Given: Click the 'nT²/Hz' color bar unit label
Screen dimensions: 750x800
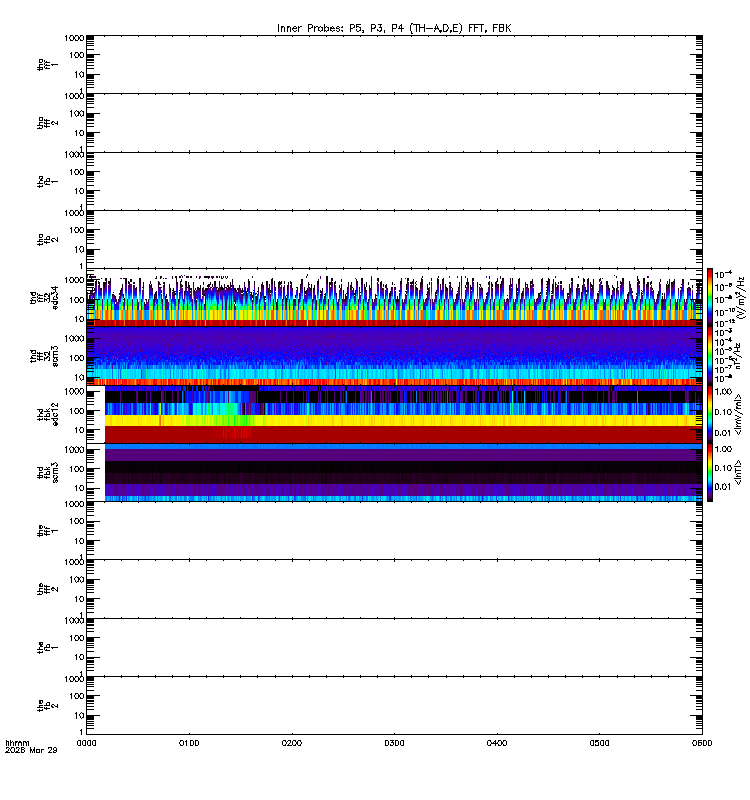Looking at the screenshot, I should (x=738, y=356).
